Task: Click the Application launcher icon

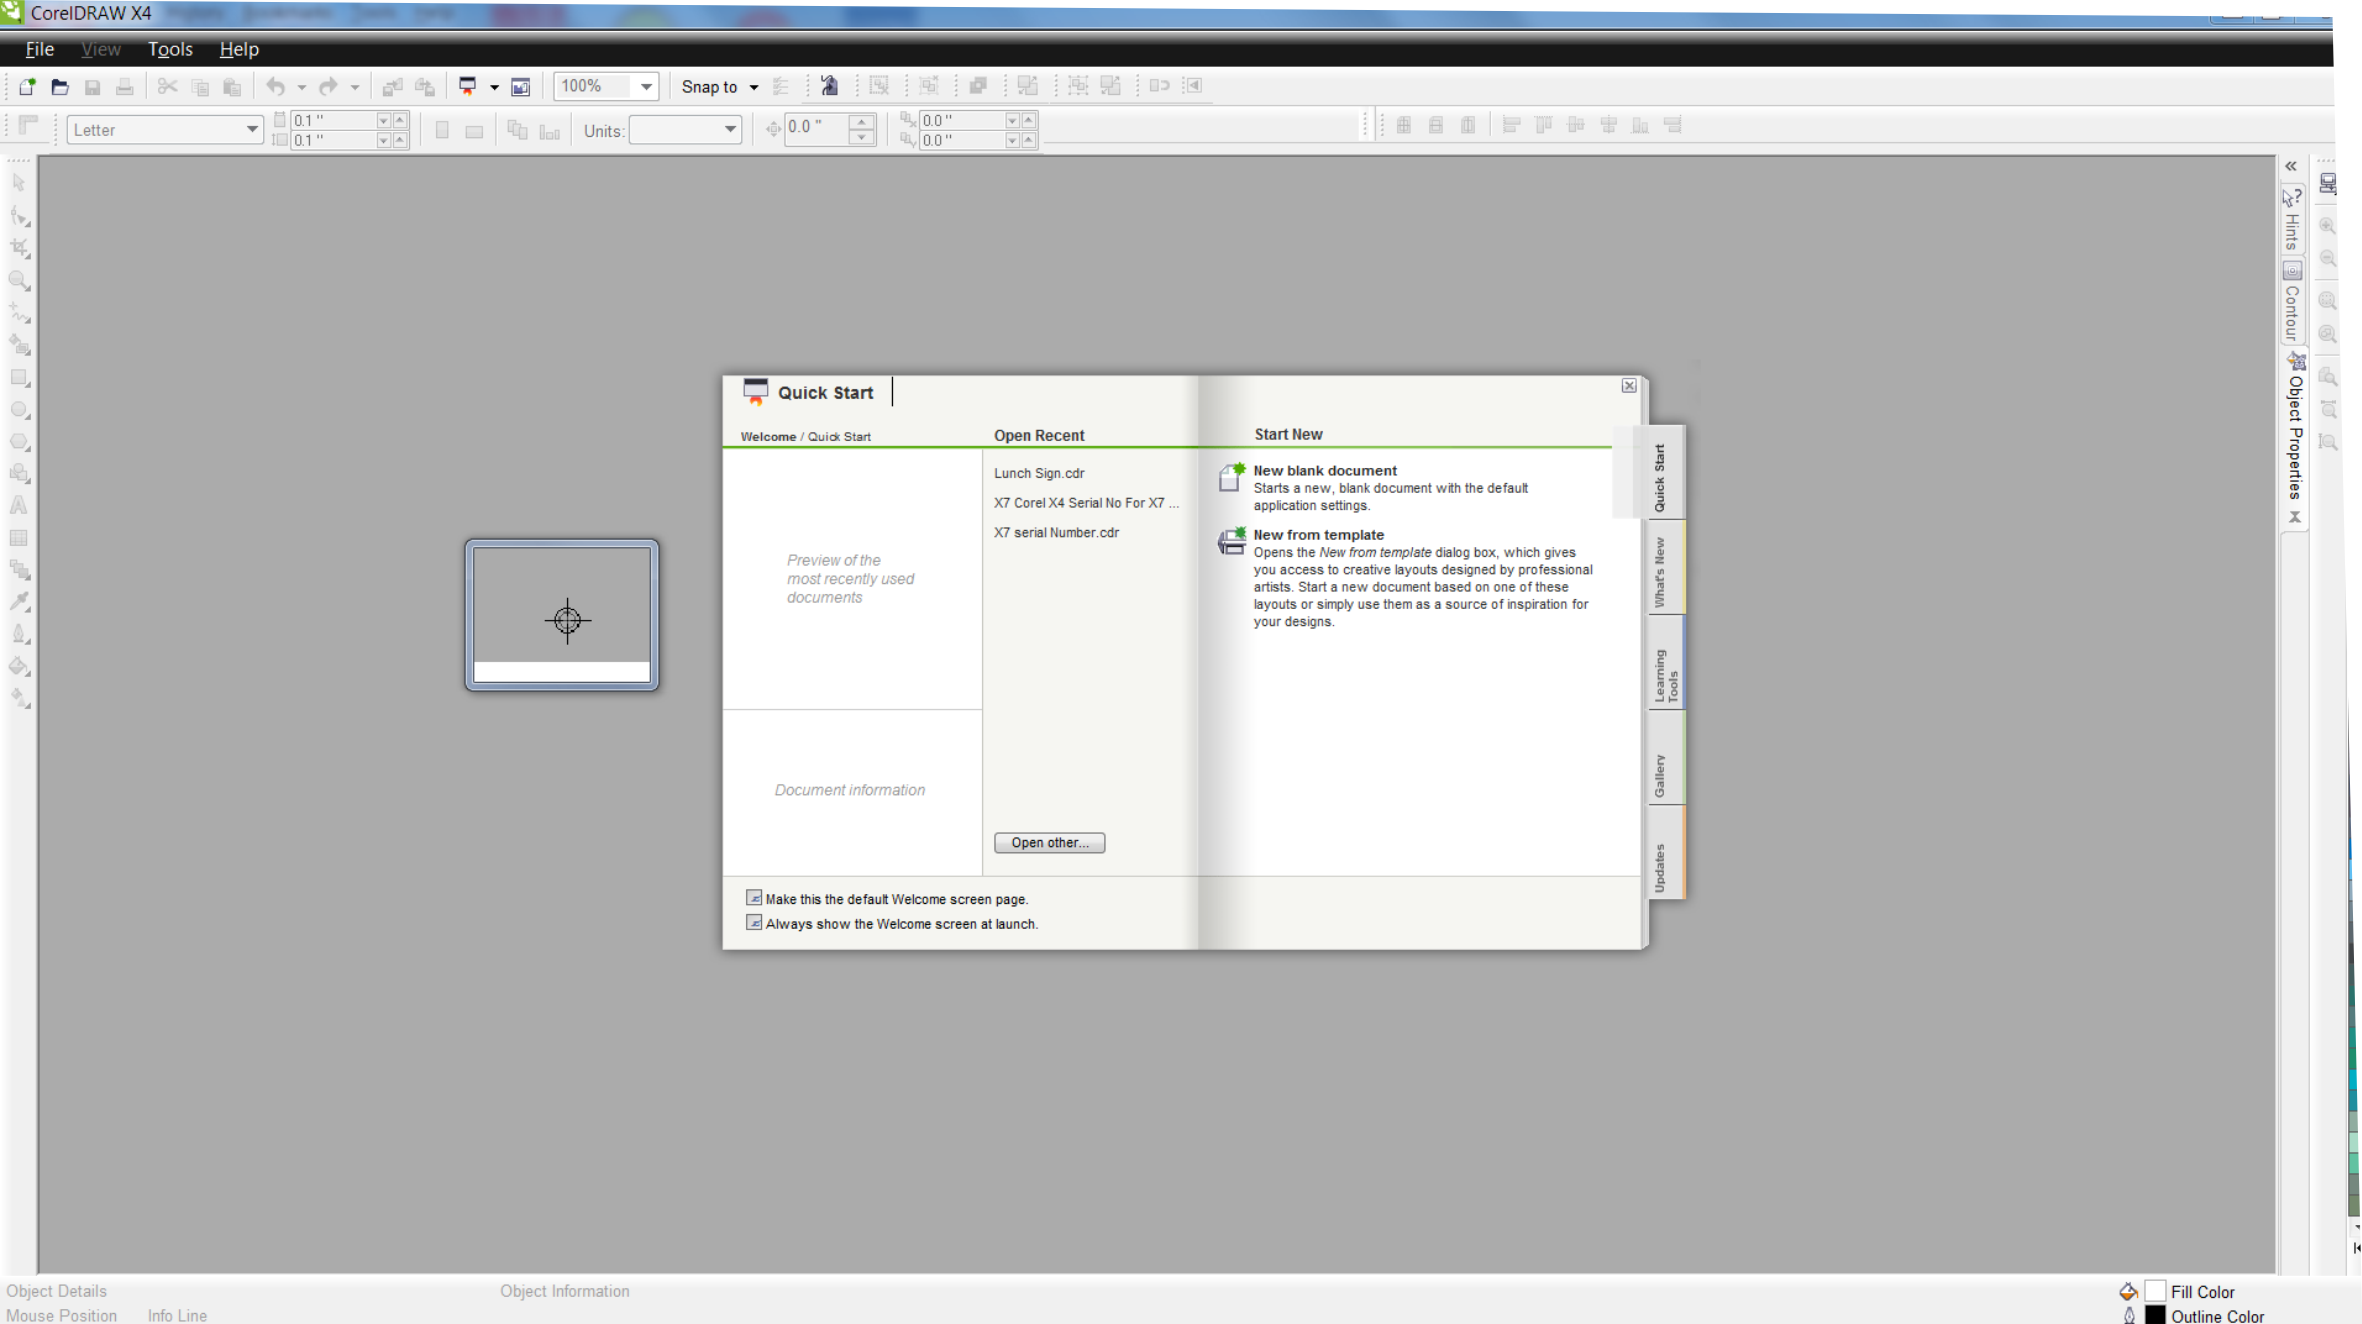Action: 467,87
